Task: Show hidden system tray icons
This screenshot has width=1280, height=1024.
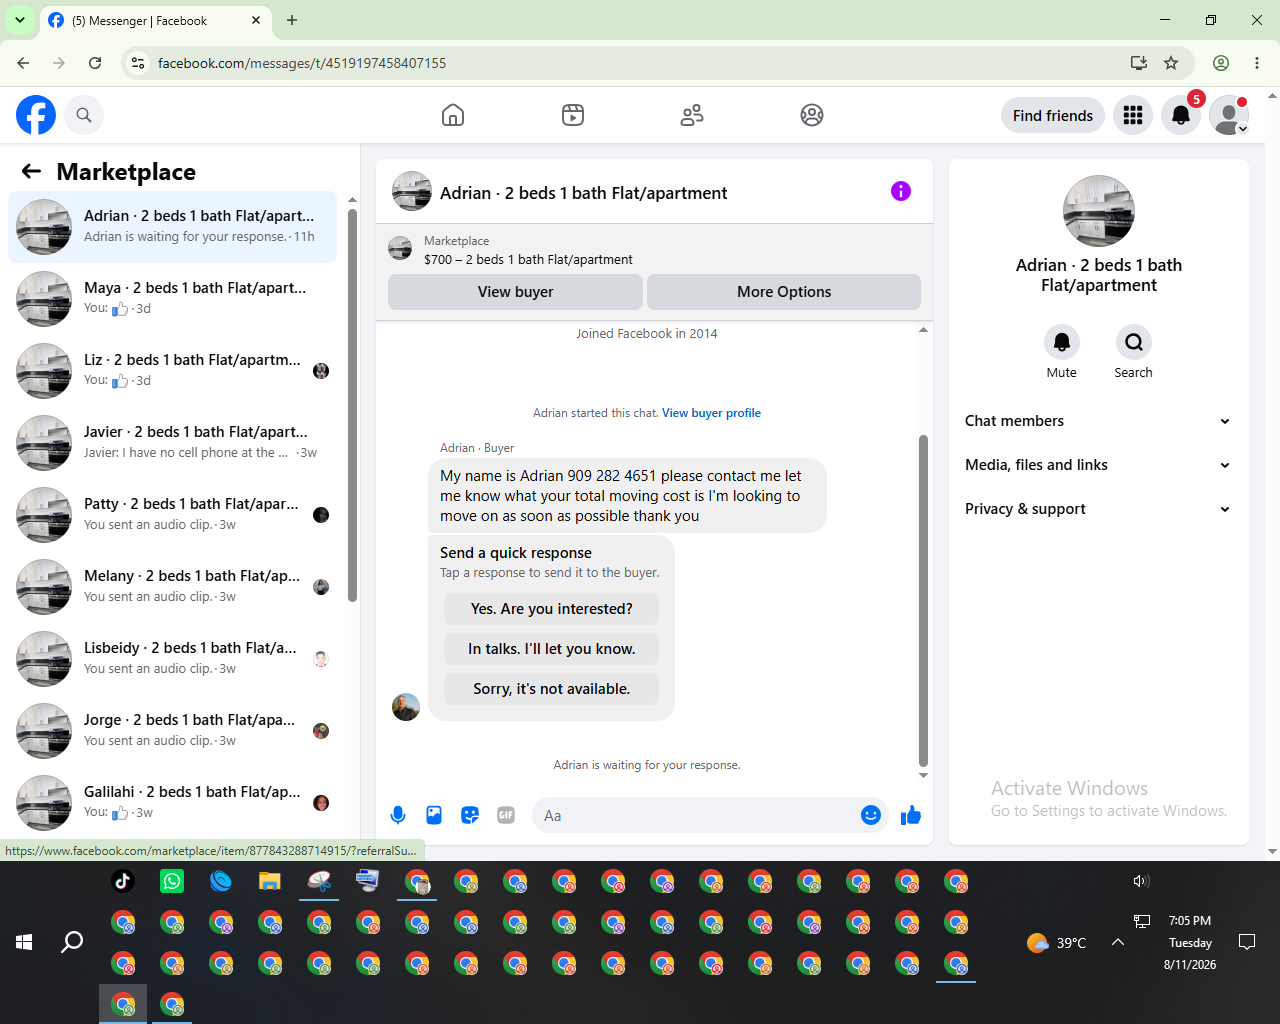Action: tap(1118, 942)
